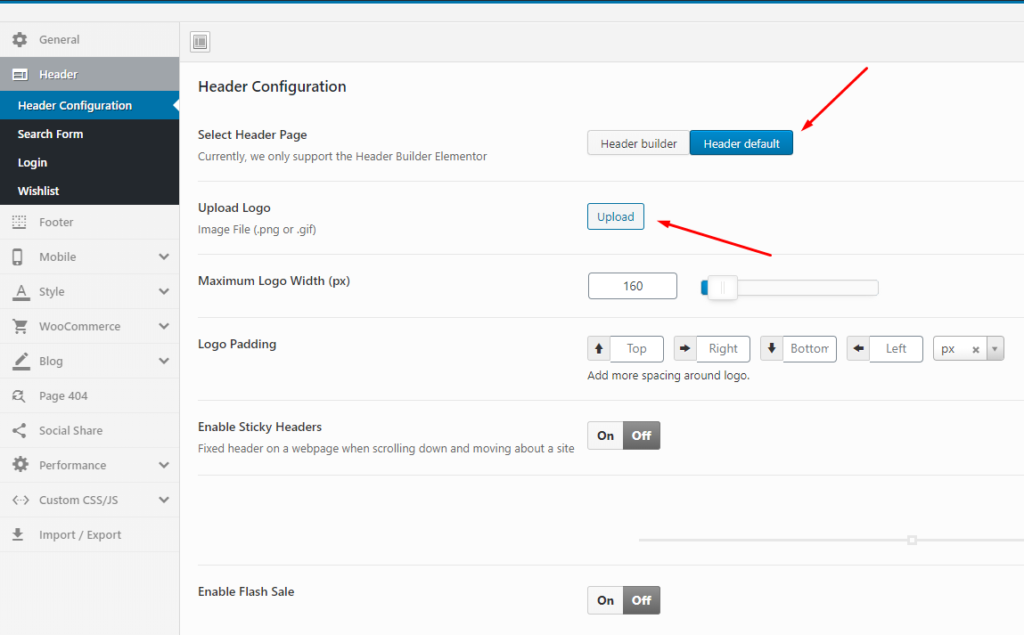Click the Performance gear icon
Screen dimensions: 1024x635
pyautogui.click(x=20, y=464)
